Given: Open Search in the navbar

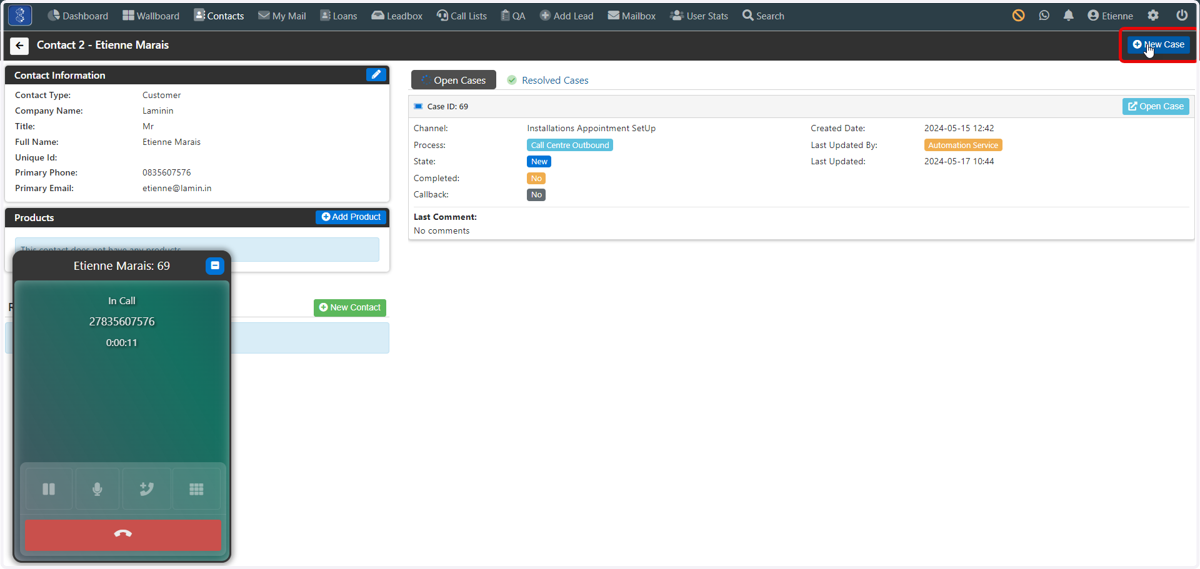Looking at the screenshot, I should coord(763,16).
